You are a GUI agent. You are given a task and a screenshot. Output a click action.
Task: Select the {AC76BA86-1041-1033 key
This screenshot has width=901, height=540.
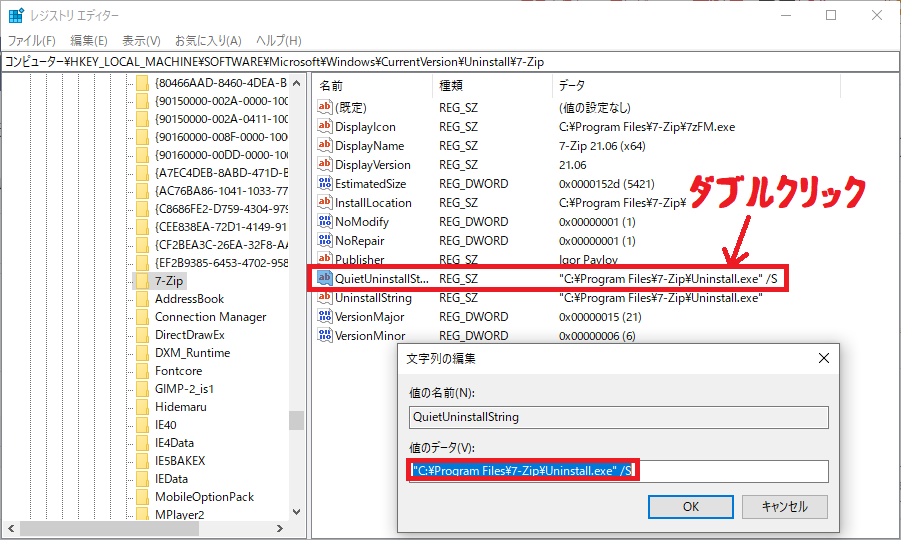[221, 191]
